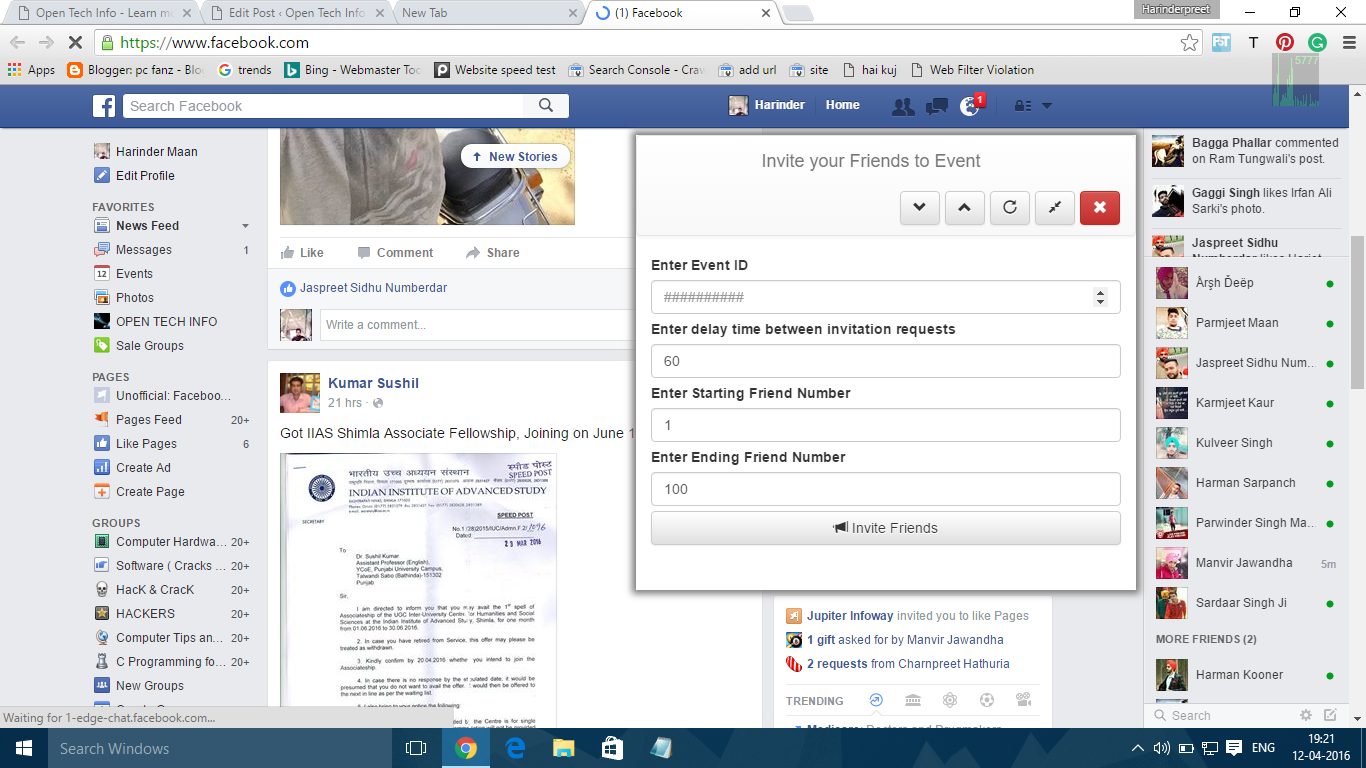
Task: Bookmark page with Chrome star icon
Action: [1189, 43]
